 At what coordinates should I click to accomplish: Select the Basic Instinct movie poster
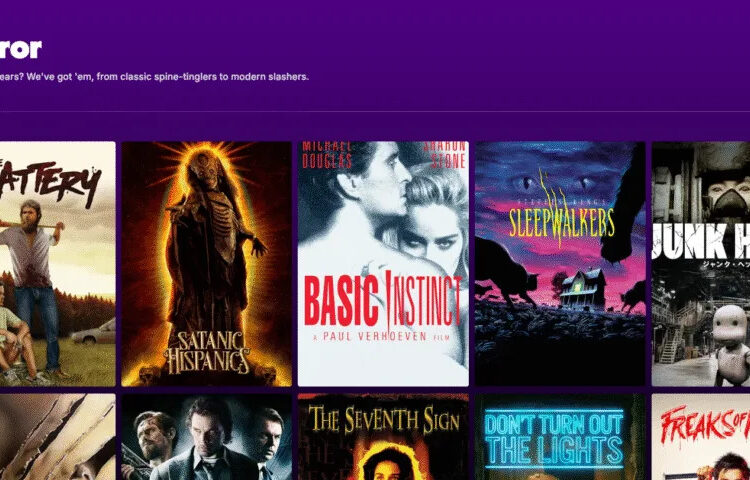click(x=383, y=264)
